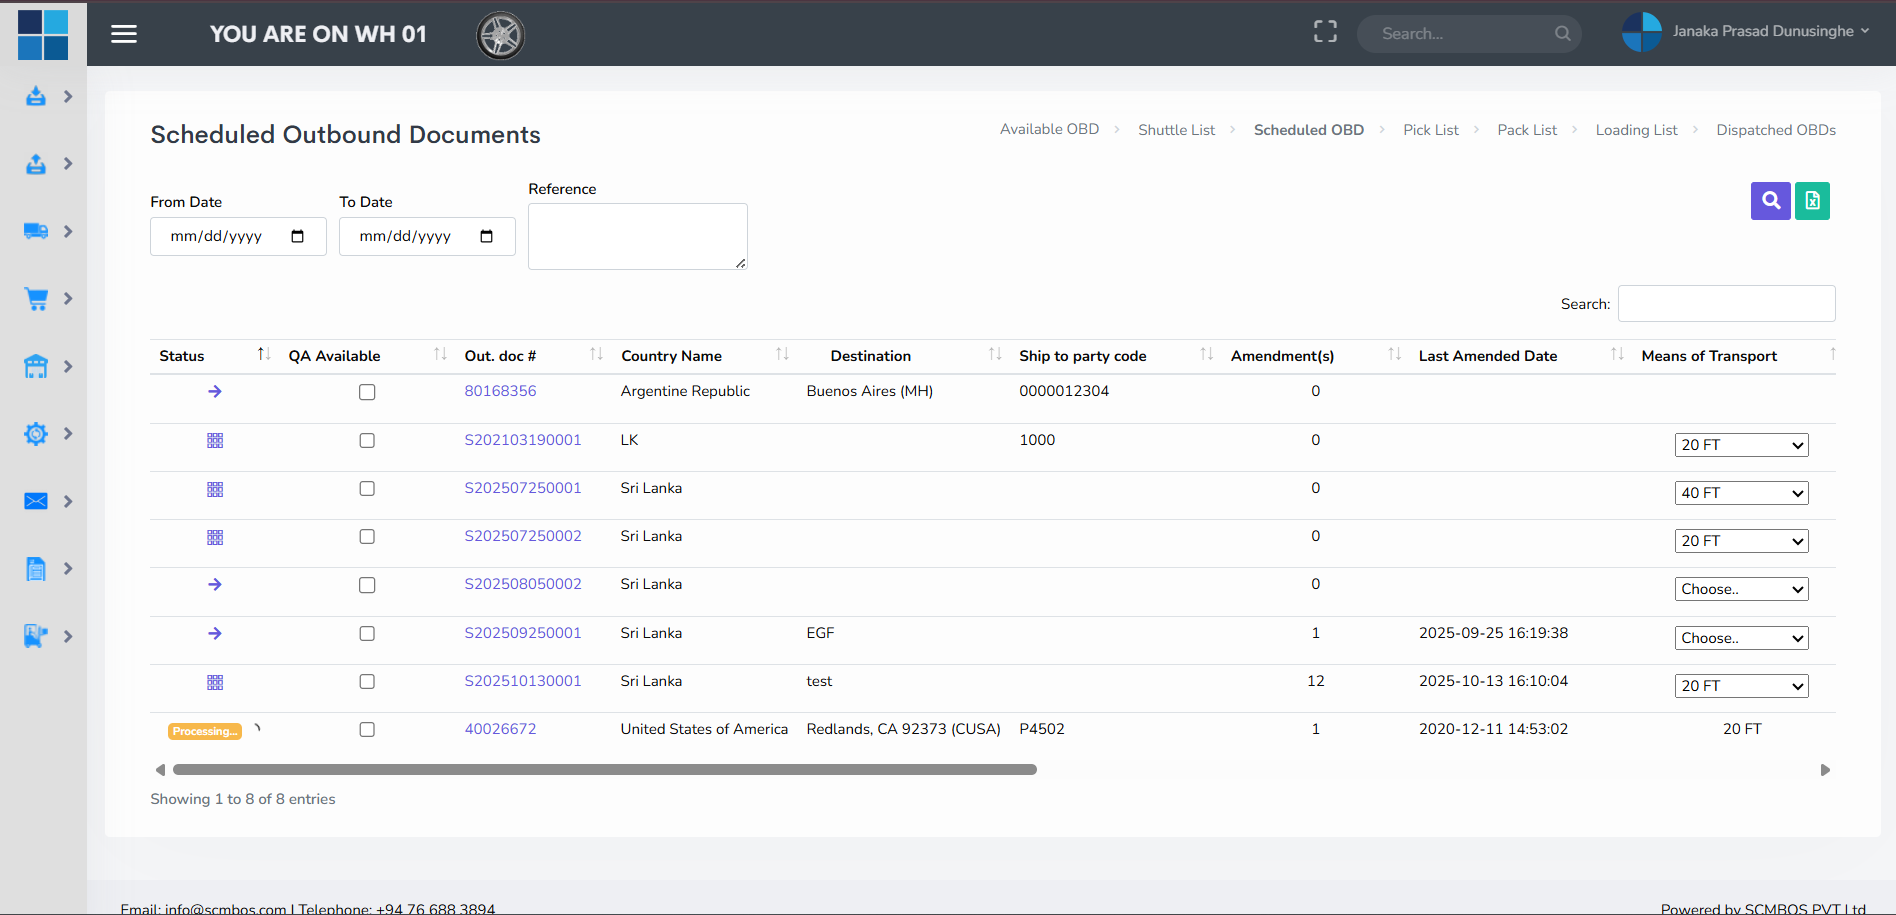This screenshot has width=1896, height=915.
Task: Export results with green Excel icon
Action: click(x=1812, y=201)
